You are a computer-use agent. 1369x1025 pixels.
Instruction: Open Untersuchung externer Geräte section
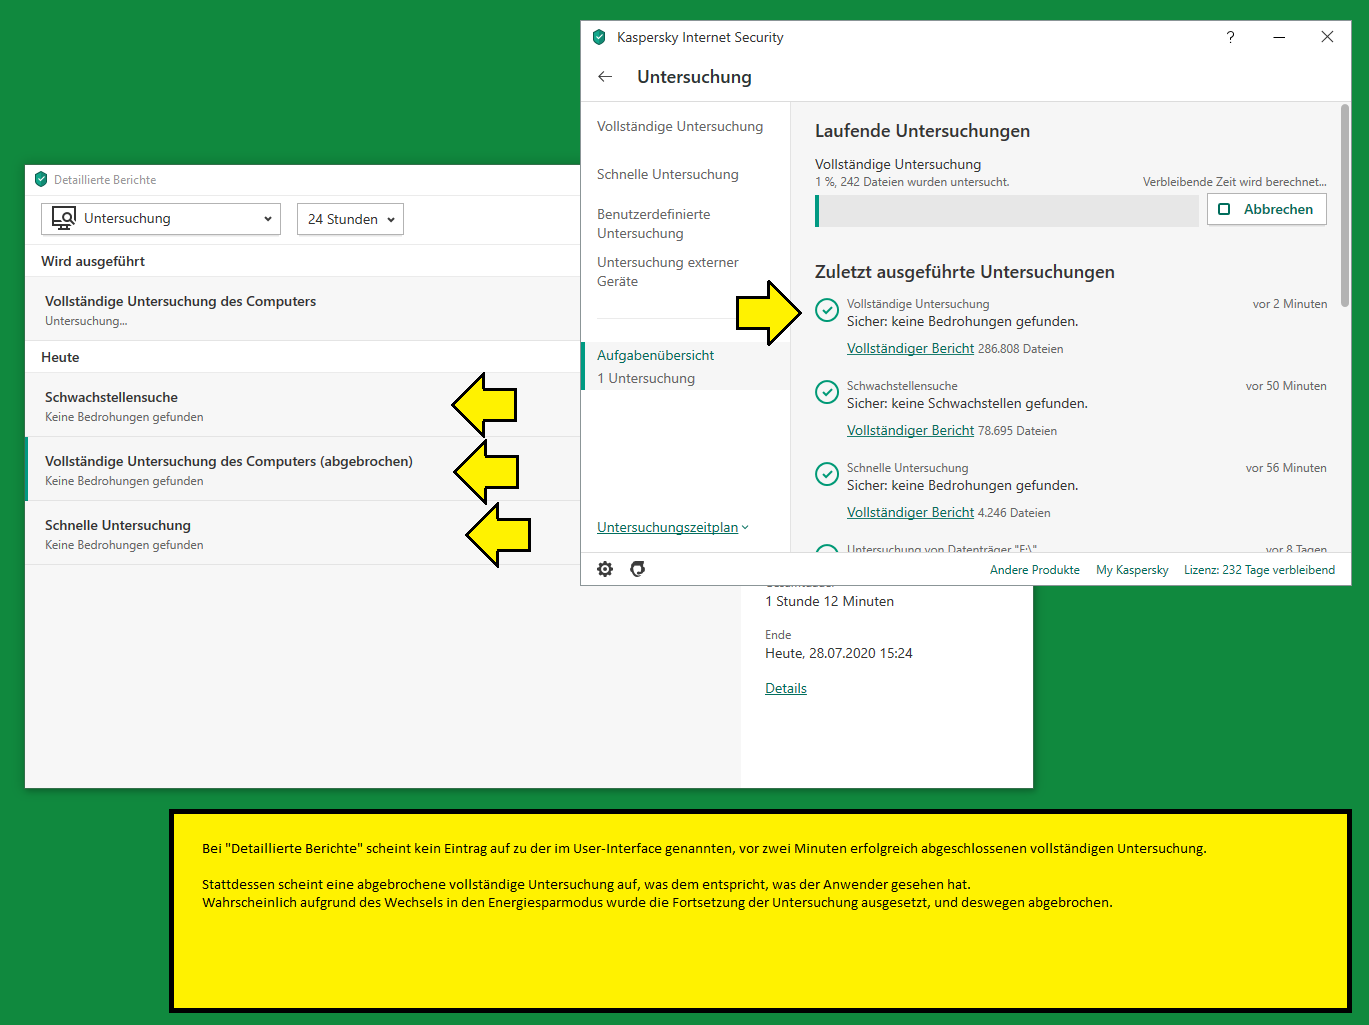click(668, 272)
